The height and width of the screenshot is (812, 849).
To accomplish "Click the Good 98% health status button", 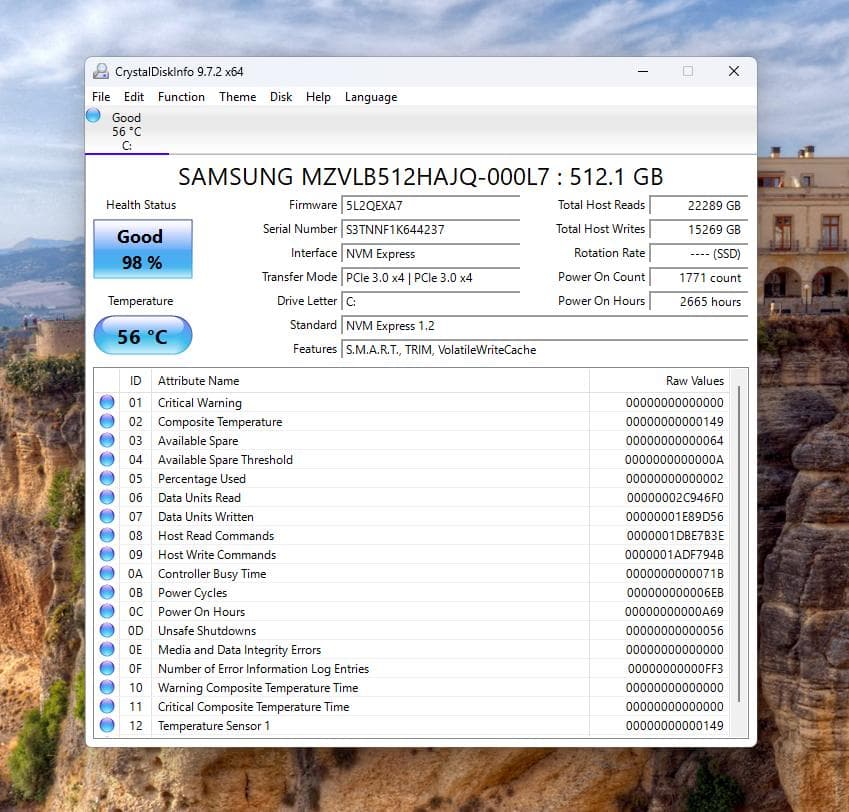I will tap(142, 248).
